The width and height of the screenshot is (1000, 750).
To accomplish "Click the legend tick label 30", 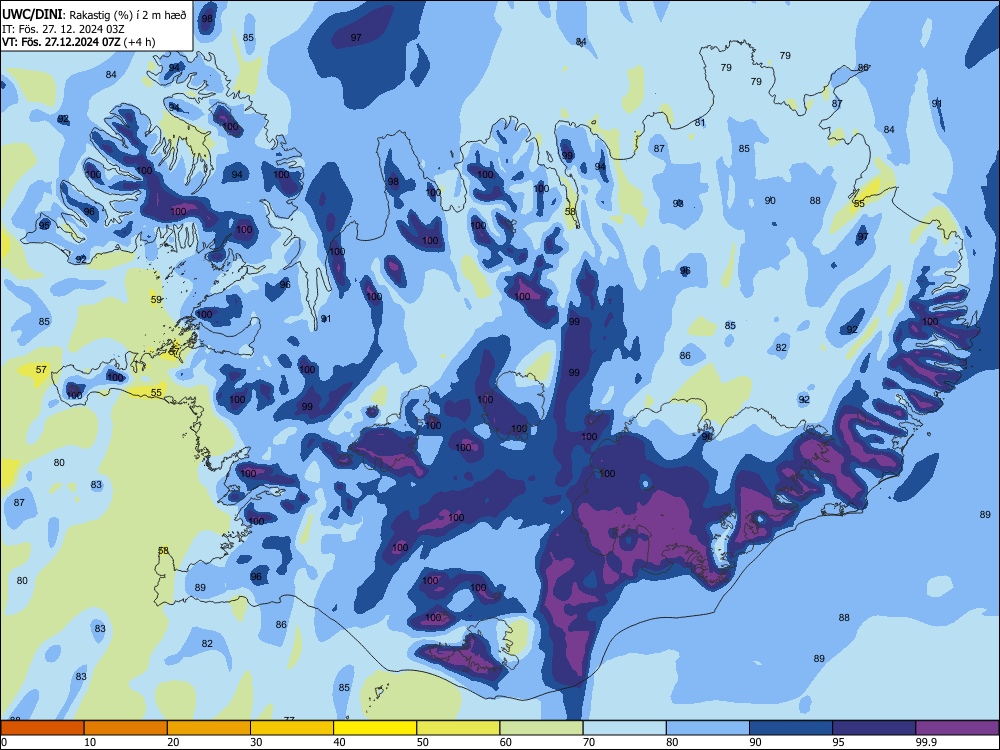I will [x=256, y=742].
